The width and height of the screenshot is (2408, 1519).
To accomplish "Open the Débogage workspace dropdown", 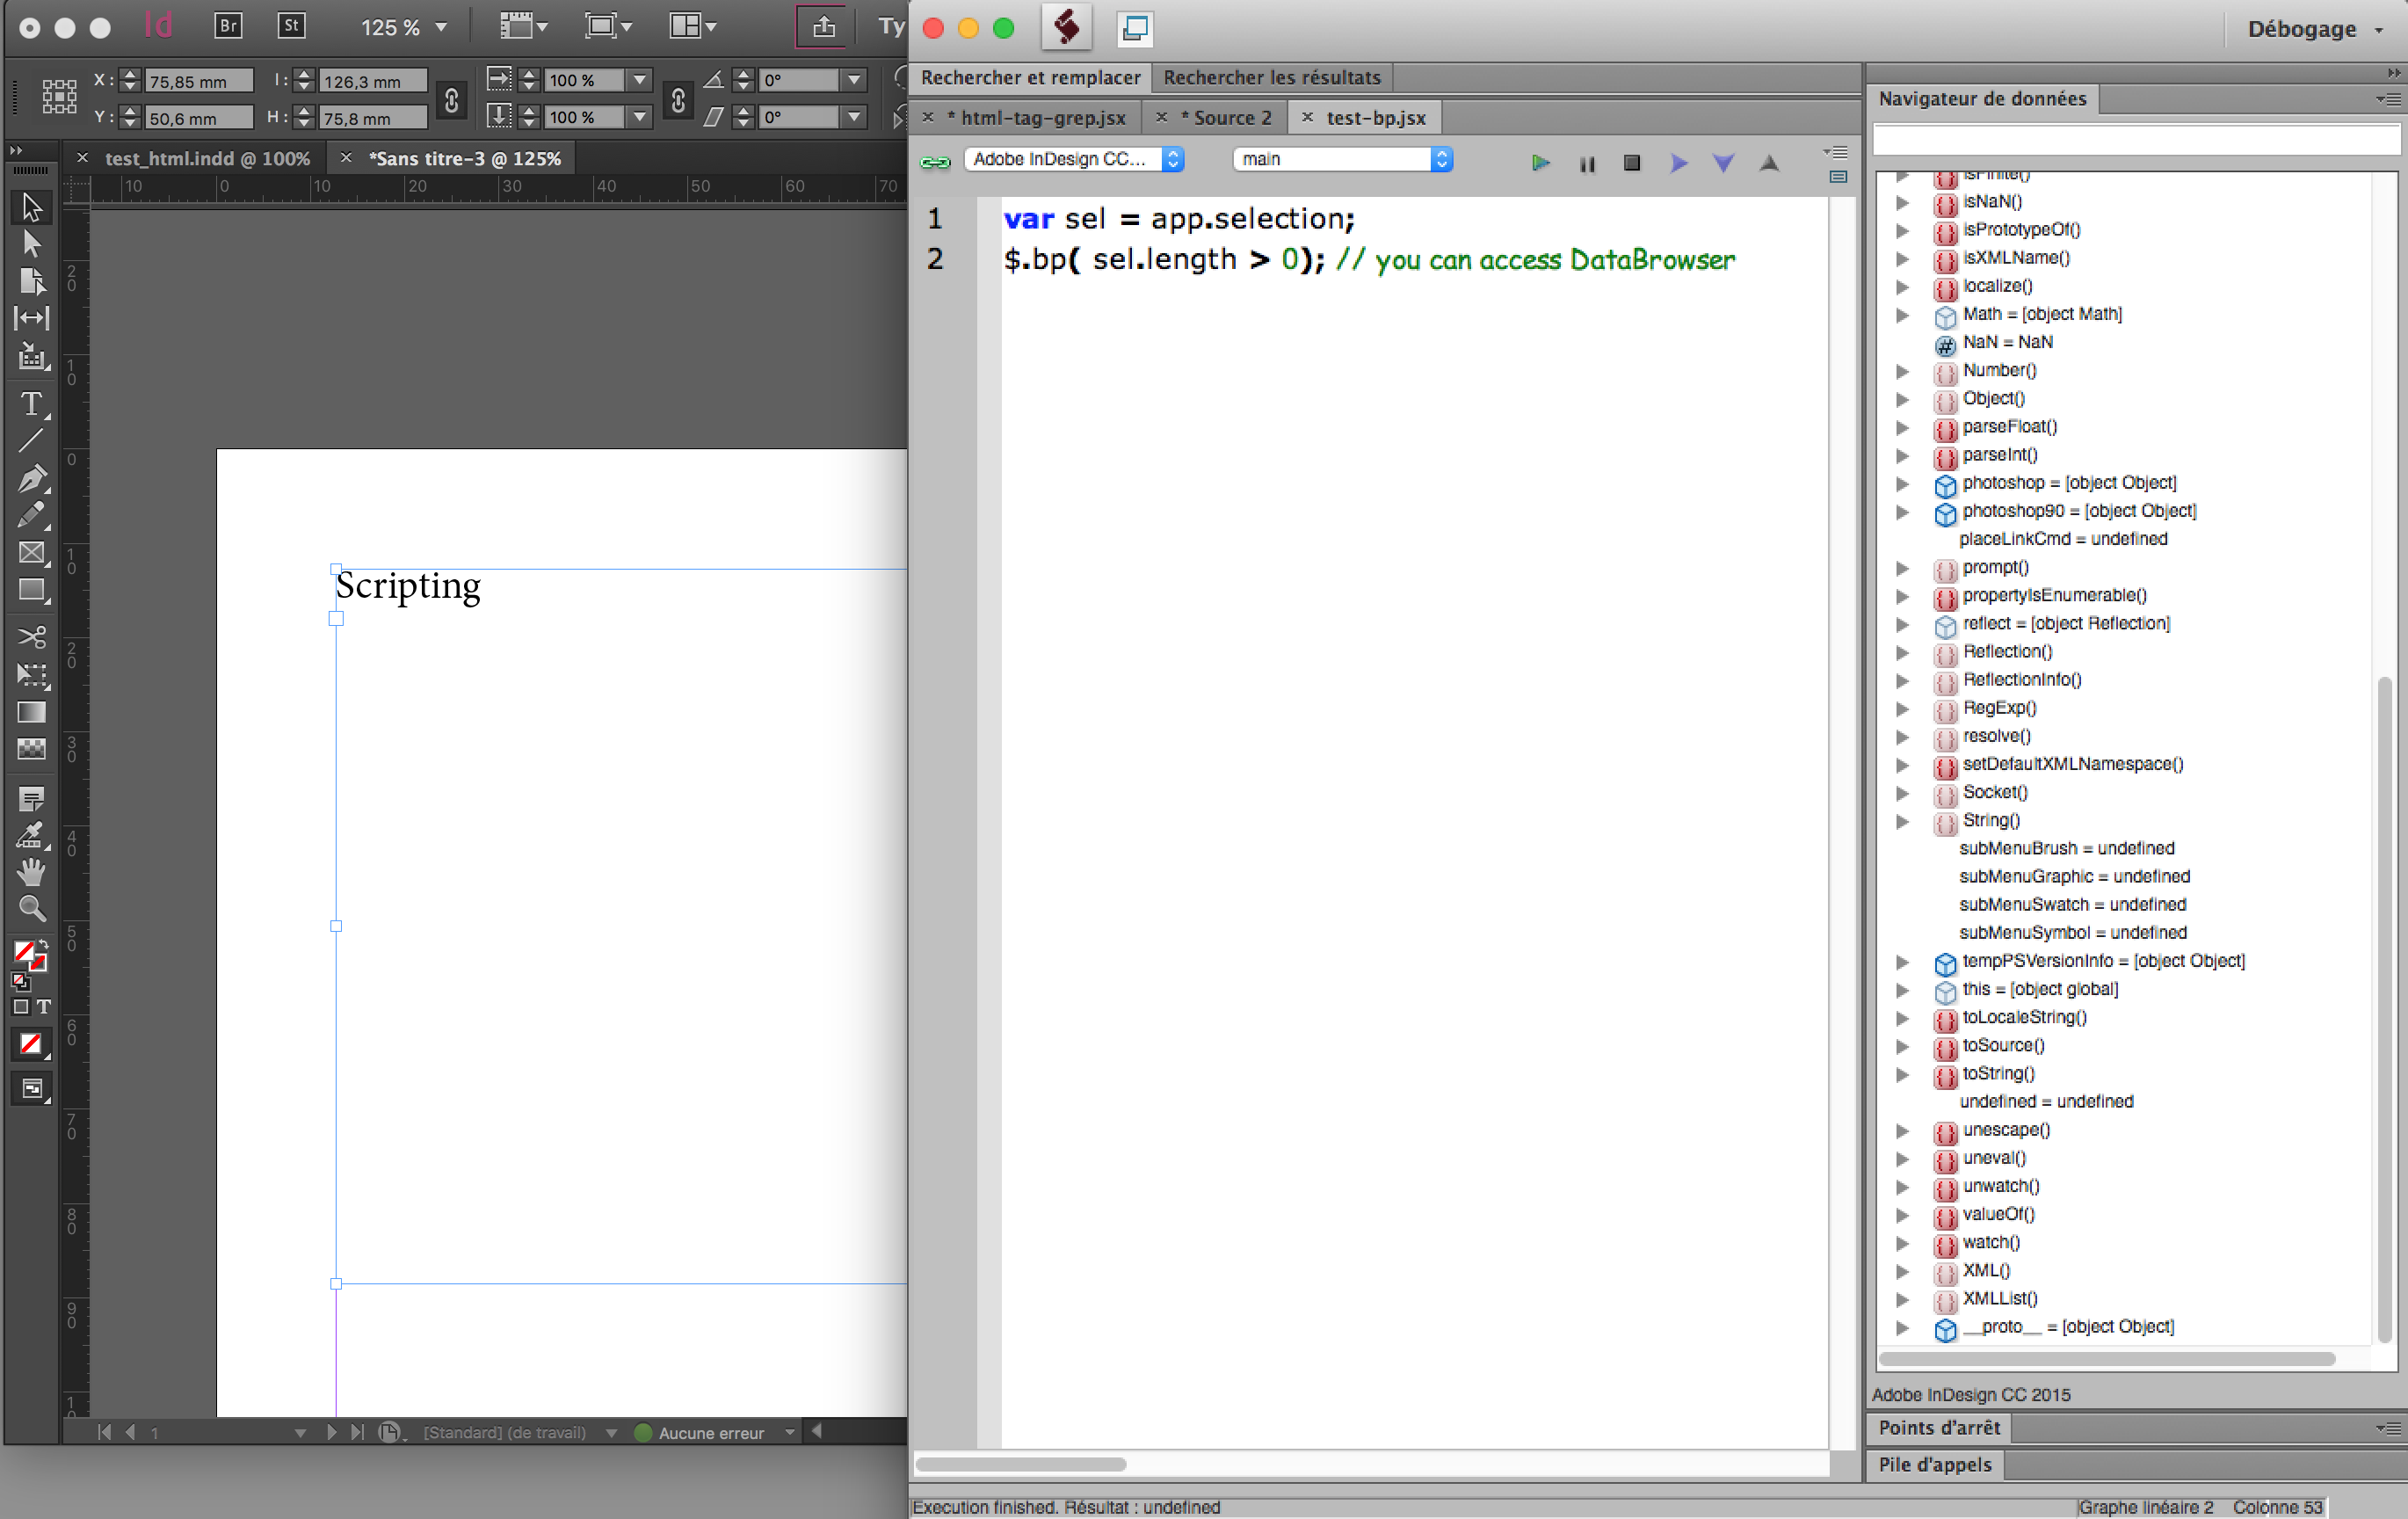I will 2315,29.
